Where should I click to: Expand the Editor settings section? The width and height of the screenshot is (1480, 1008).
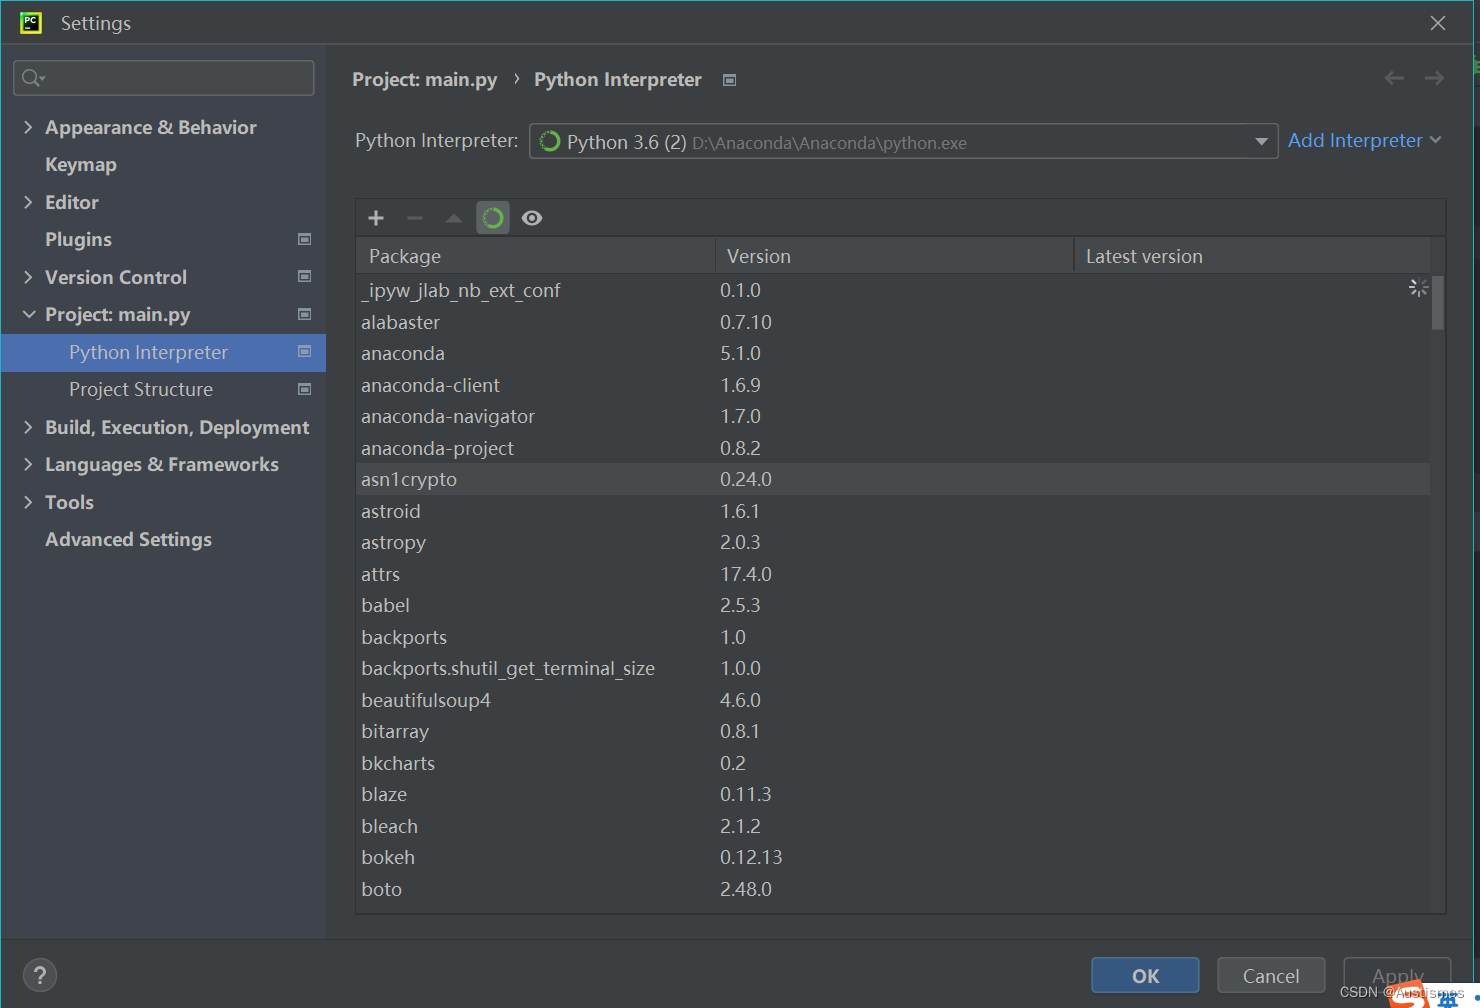(28, 202)
